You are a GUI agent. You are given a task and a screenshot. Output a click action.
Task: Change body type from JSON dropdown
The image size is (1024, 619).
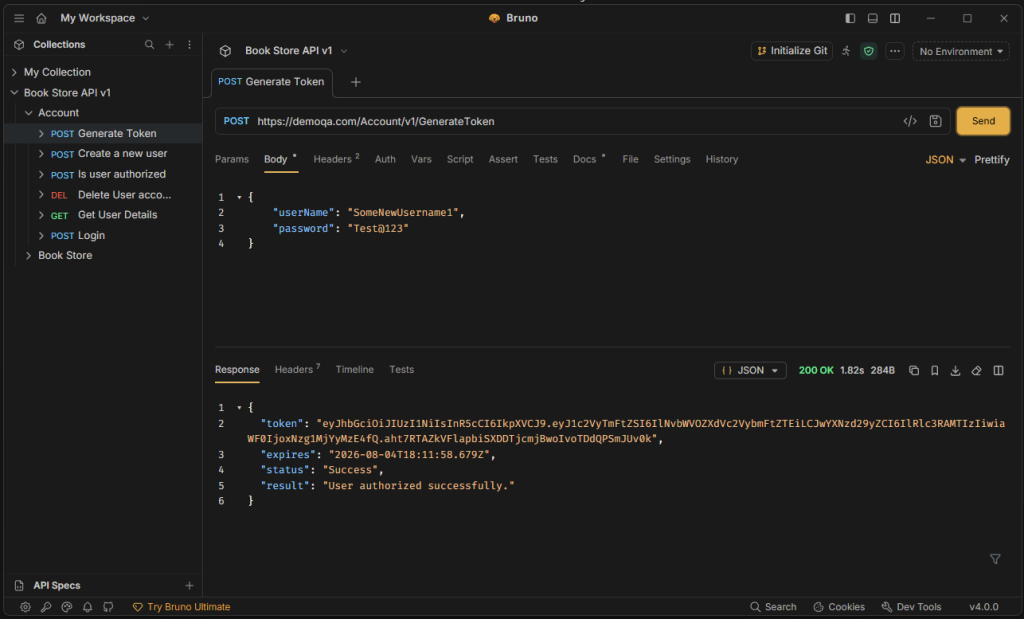click(x=945, y=160)
